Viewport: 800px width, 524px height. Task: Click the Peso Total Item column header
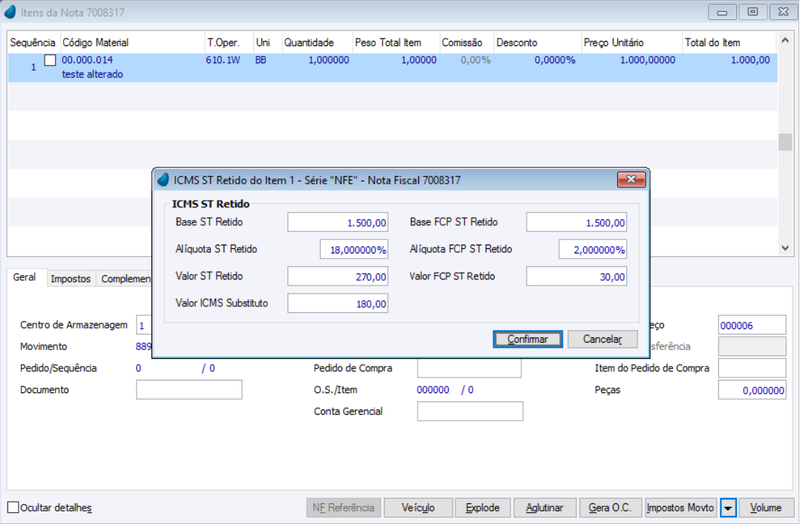pyautogui.click(x=396, y=42)
